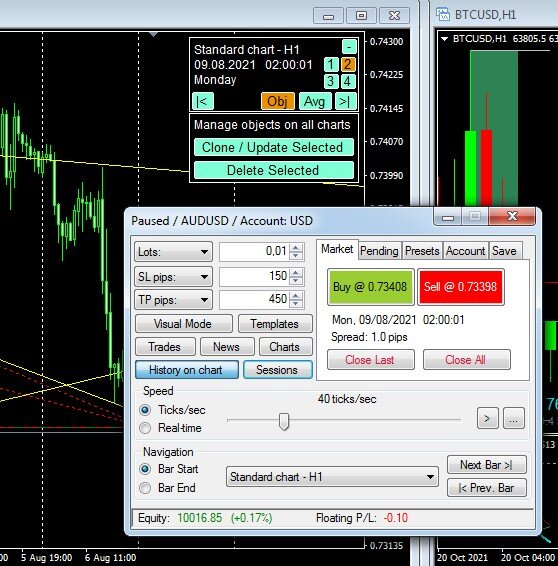Click the BTCUSD,H1 window title icon
The height and width of the screenshot is (566, 558).
(443, 14)
